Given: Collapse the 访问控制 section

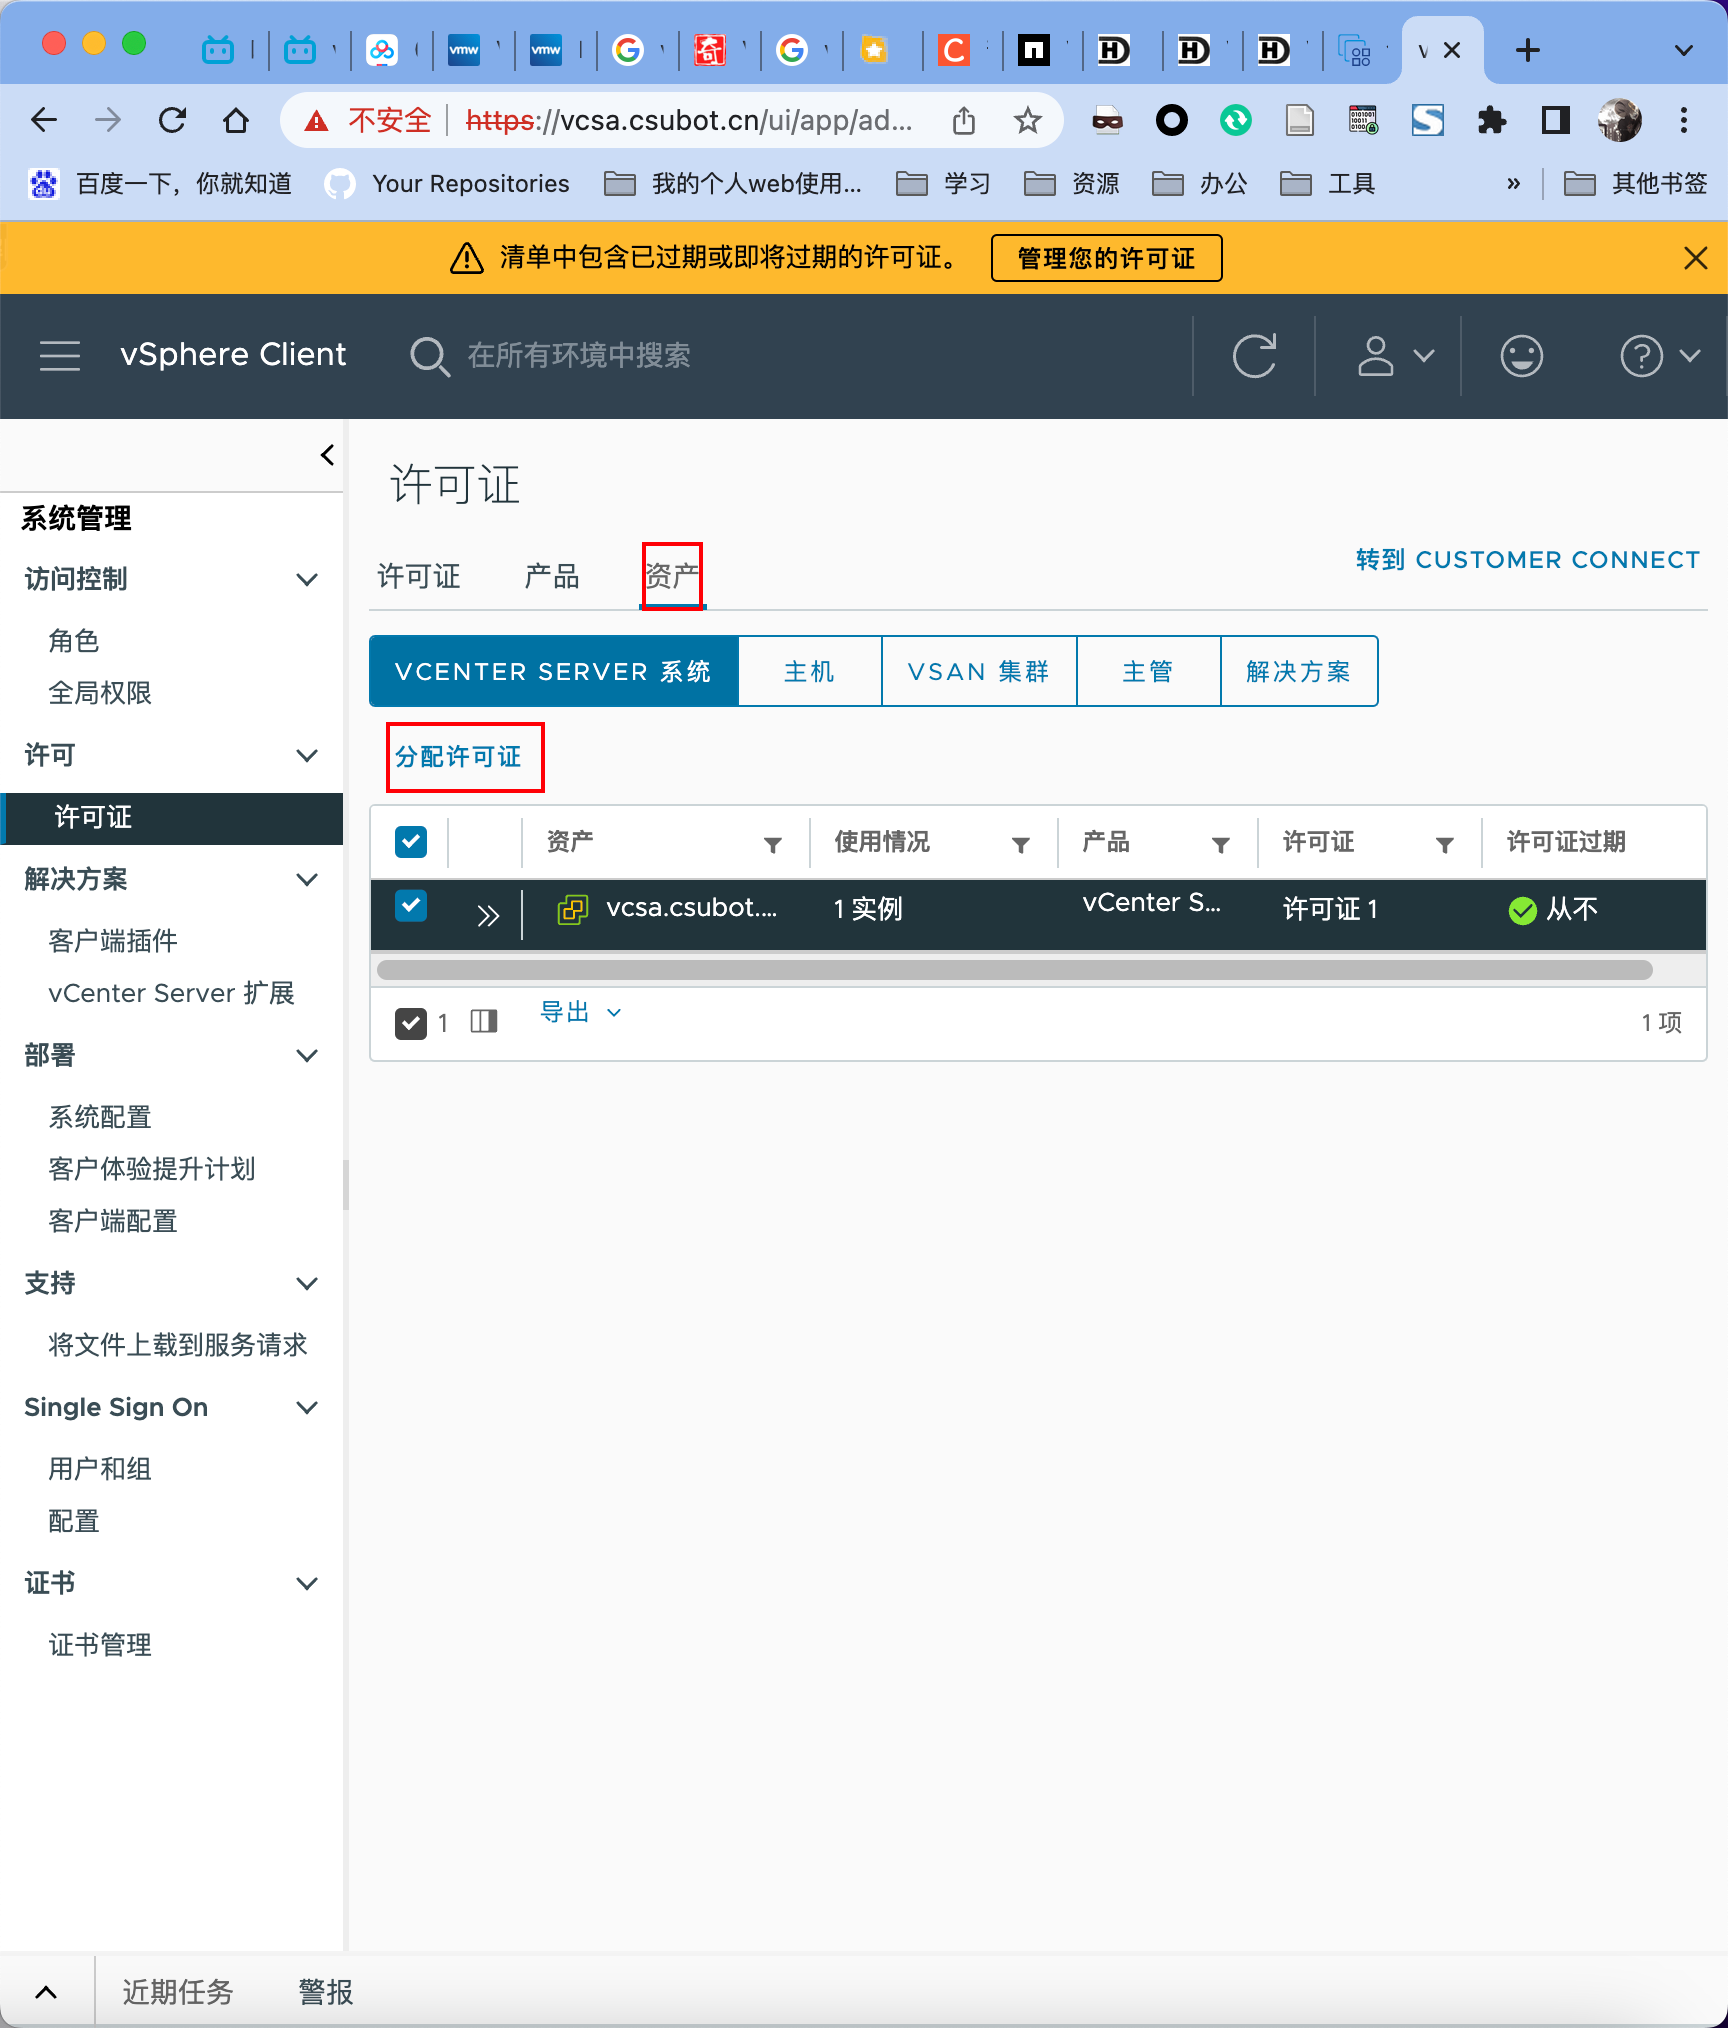Looking at the screenshot, I should click(x=308, y=580).
